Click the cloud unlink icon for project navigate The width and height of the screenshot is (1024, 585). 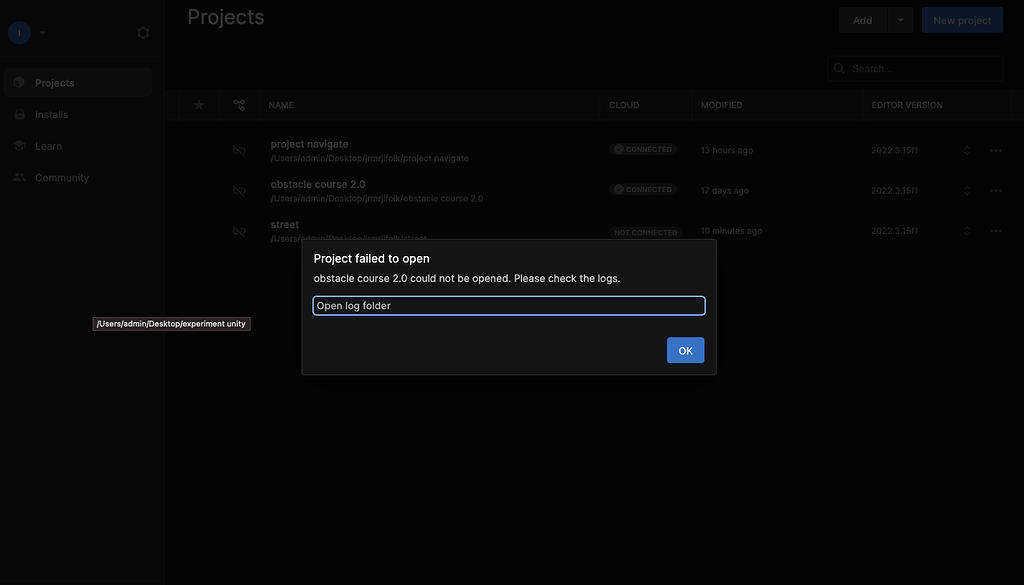(239, 150)
